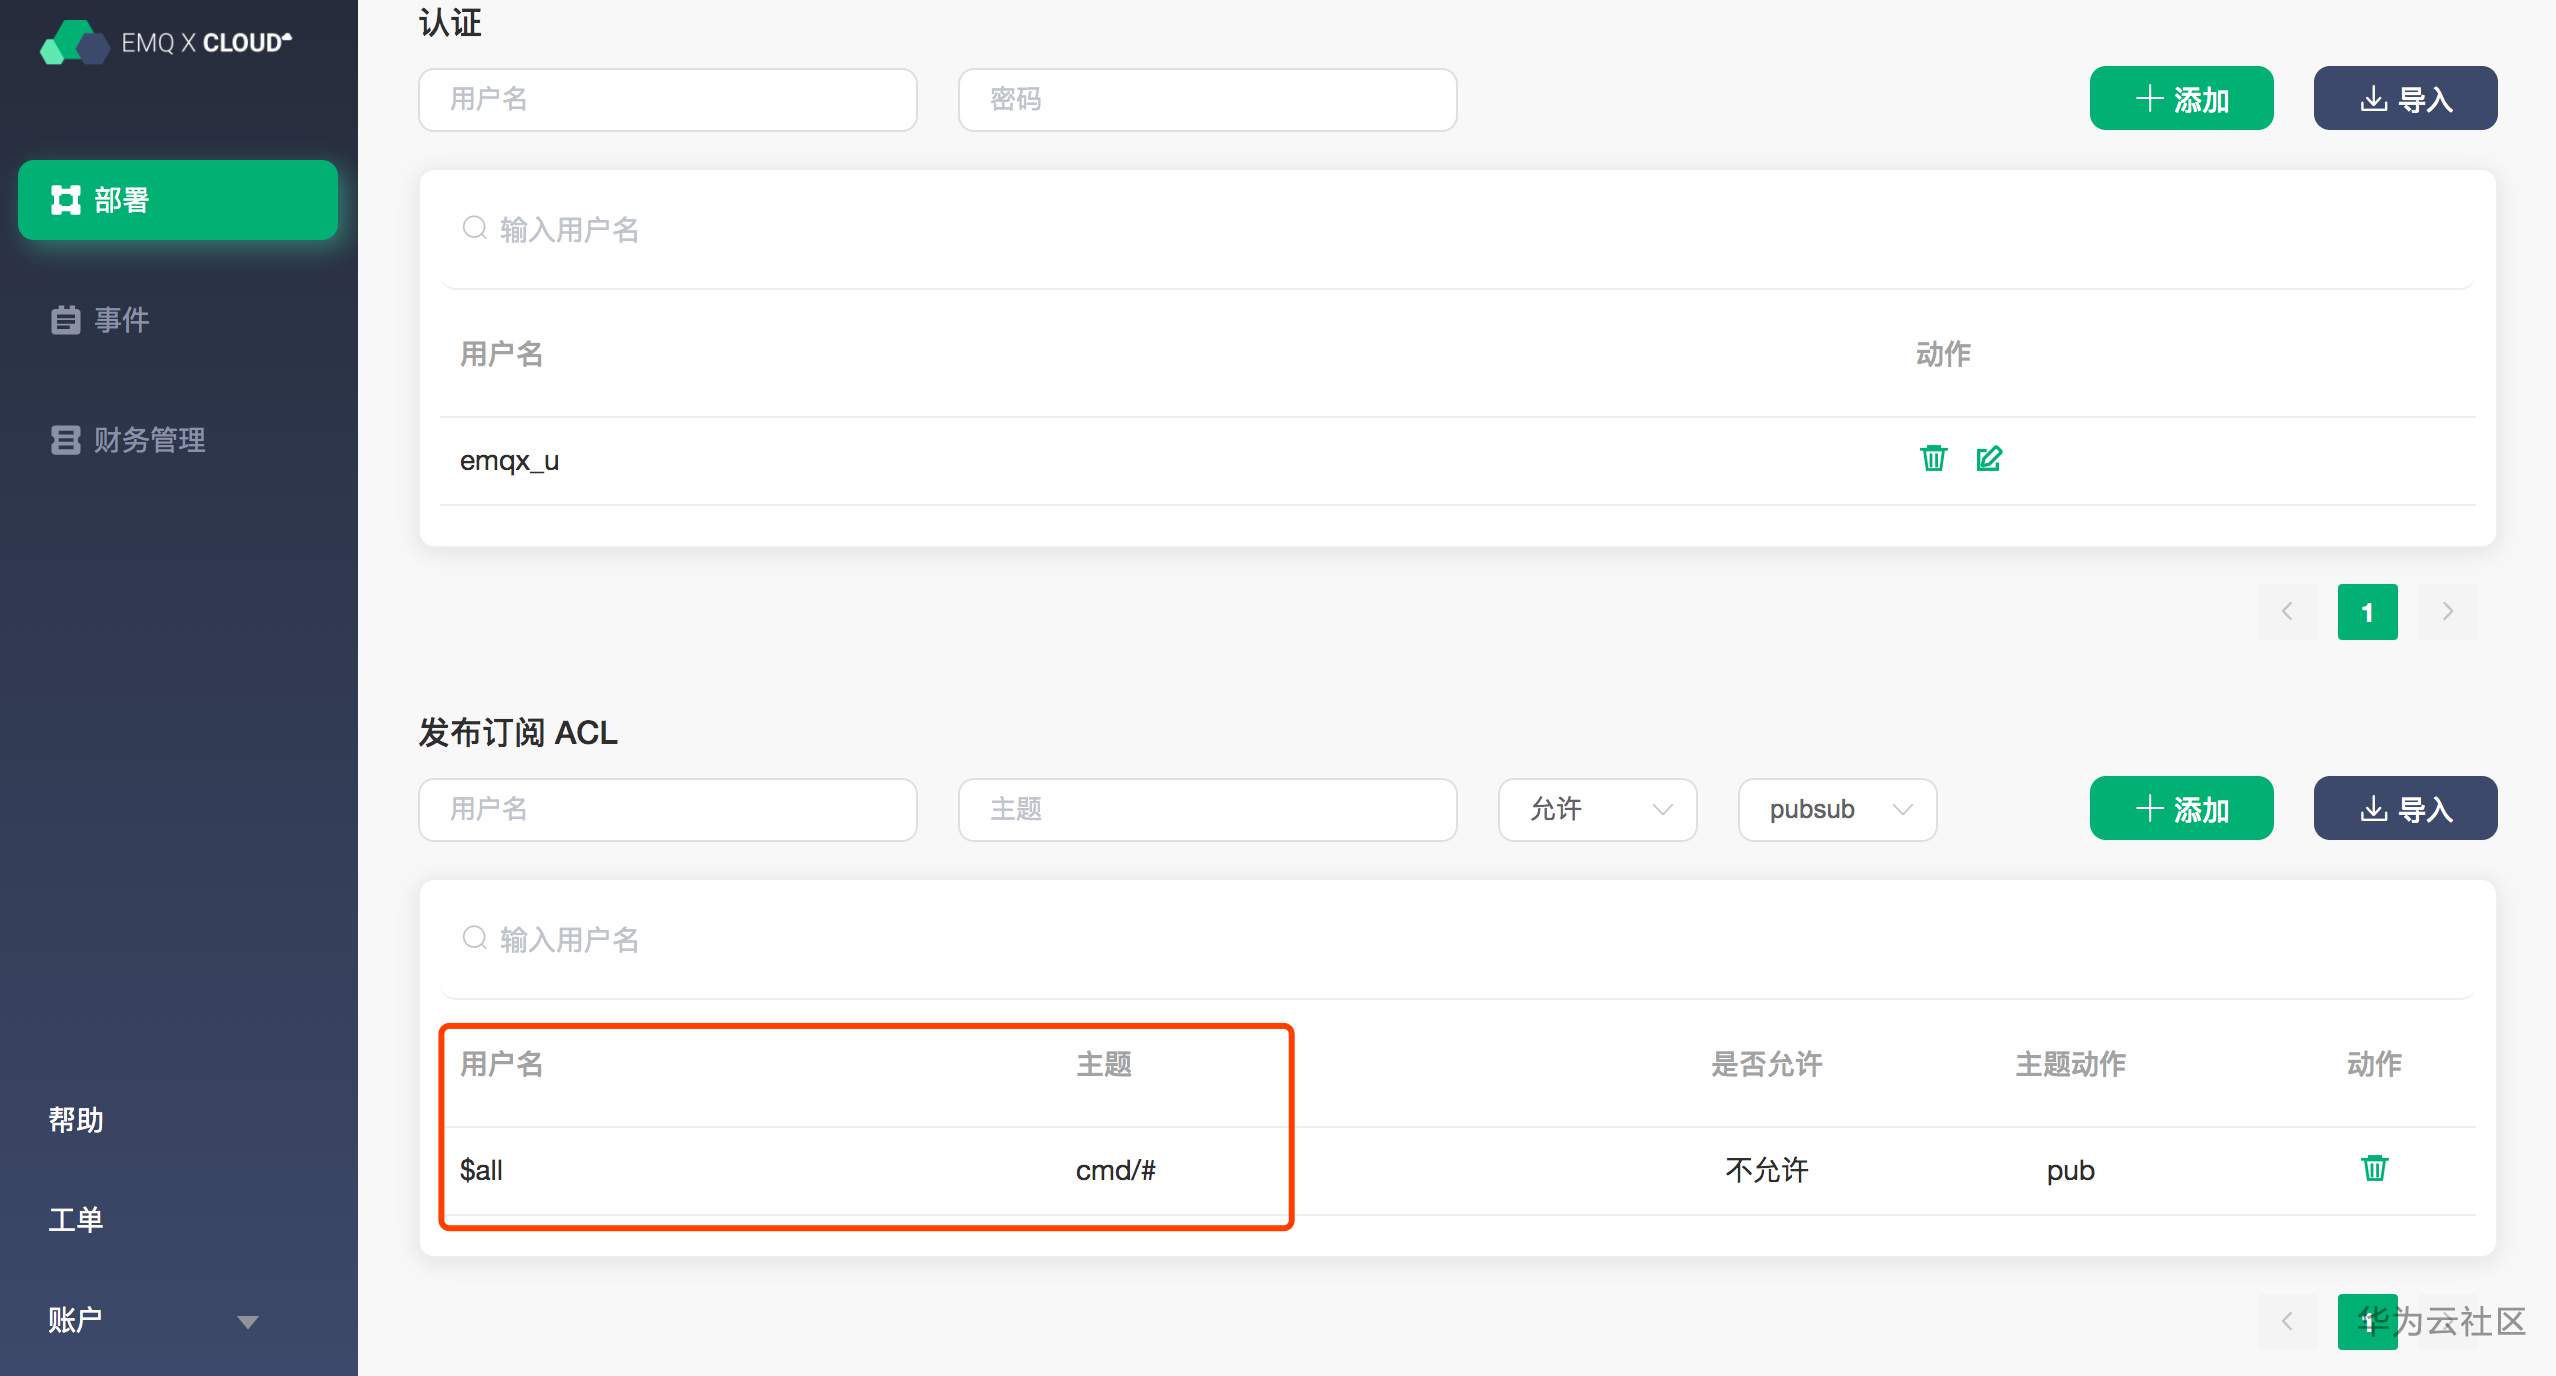The height and width of the screenshot is (1376, 2556).
Task: Delete the emqx_u user with trash icon
Action: (1933, 459)
